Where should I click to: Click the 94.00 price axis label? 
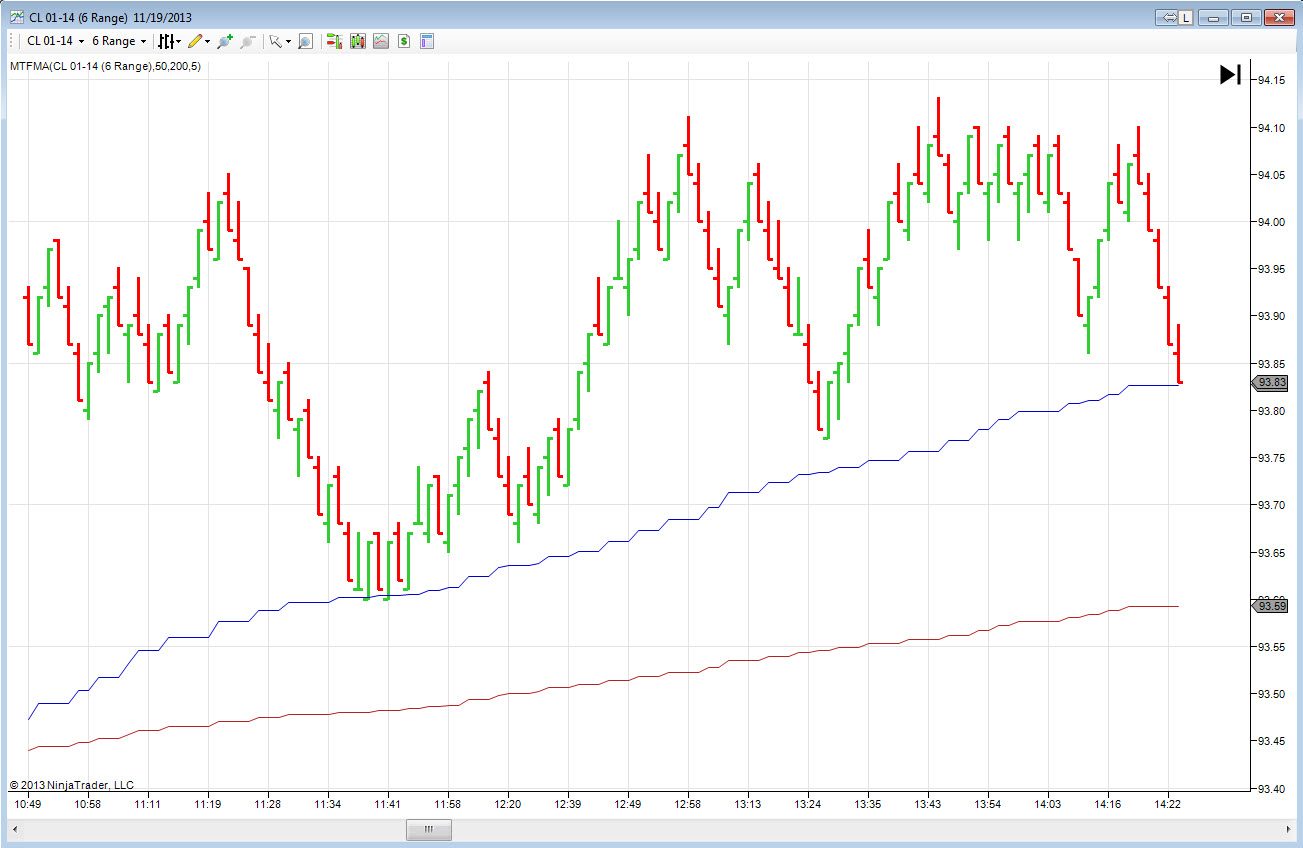tap(1272, 222)
